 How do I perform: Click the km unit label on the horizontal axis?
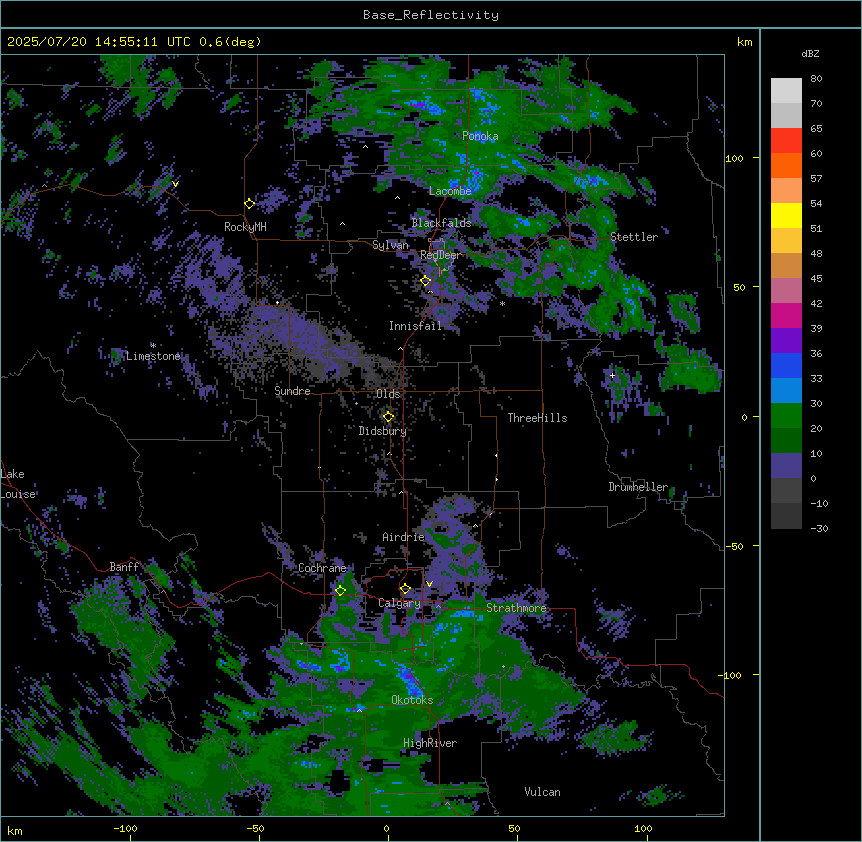pos(15,831)
